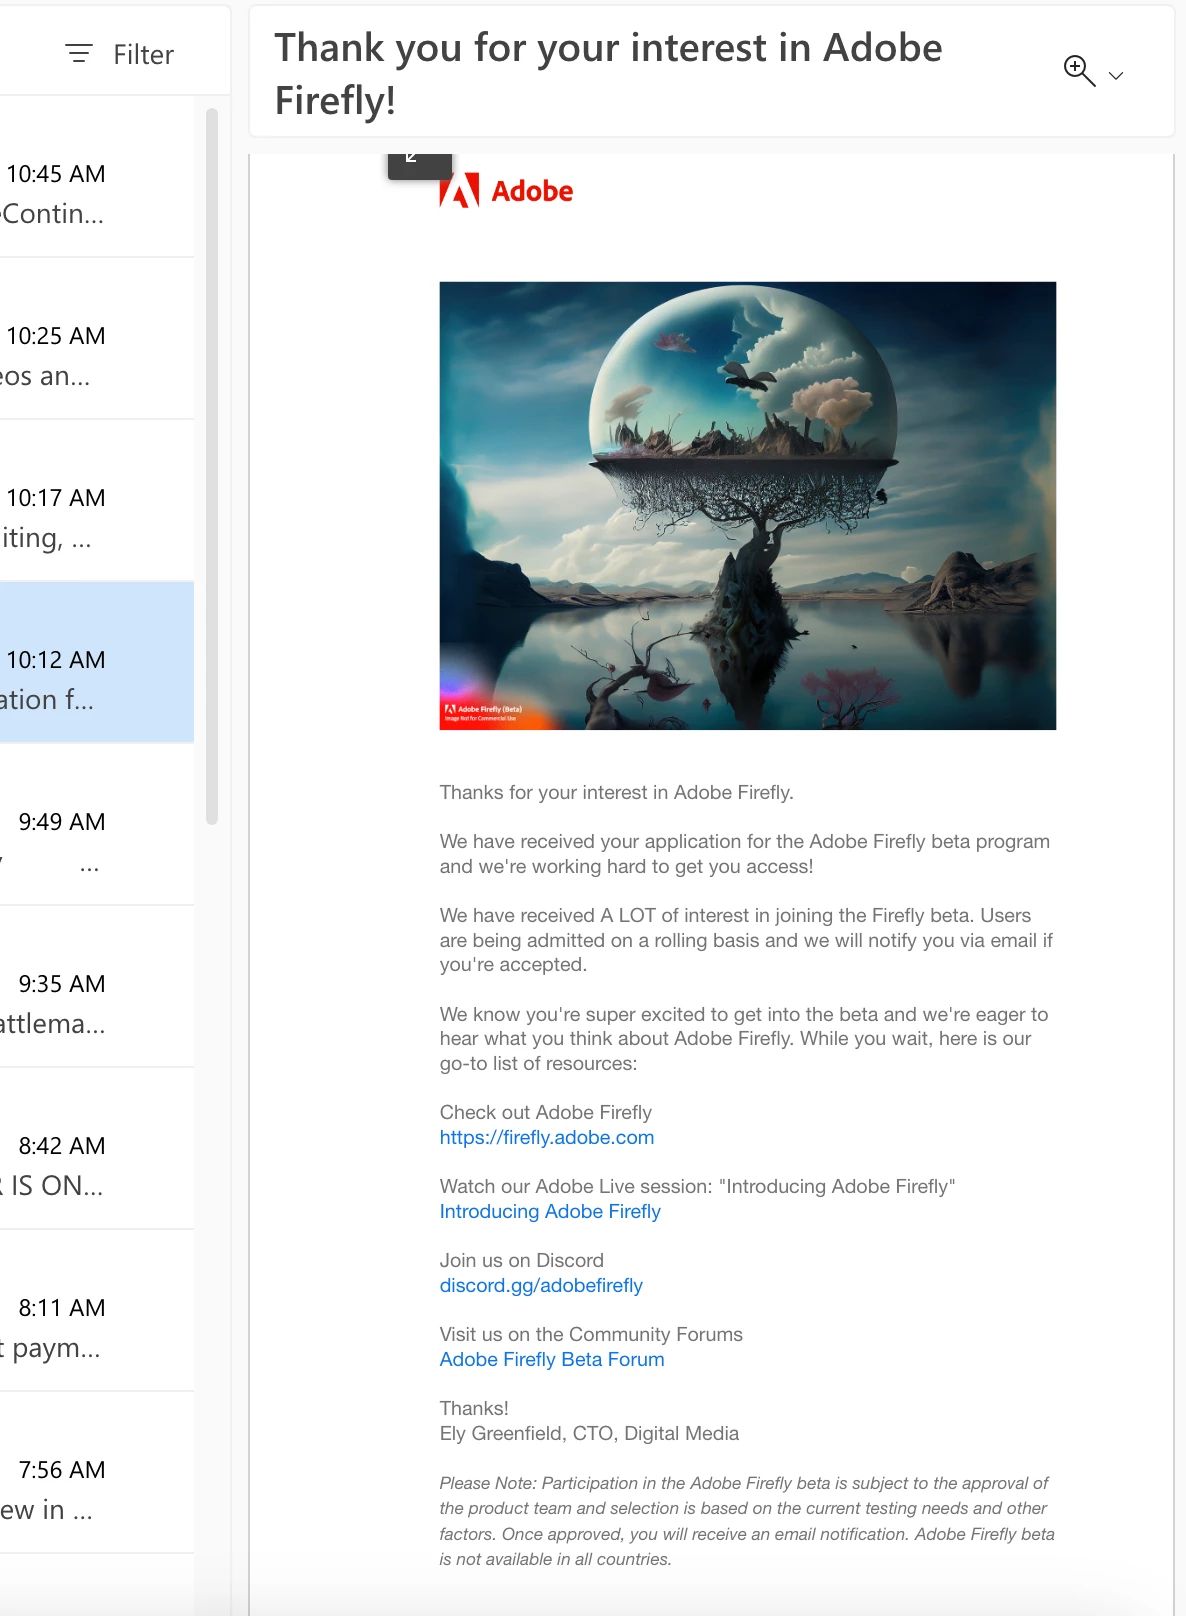Click the Adobe logo in email
Viewport: 1186px width, 1616px height.
506,190
